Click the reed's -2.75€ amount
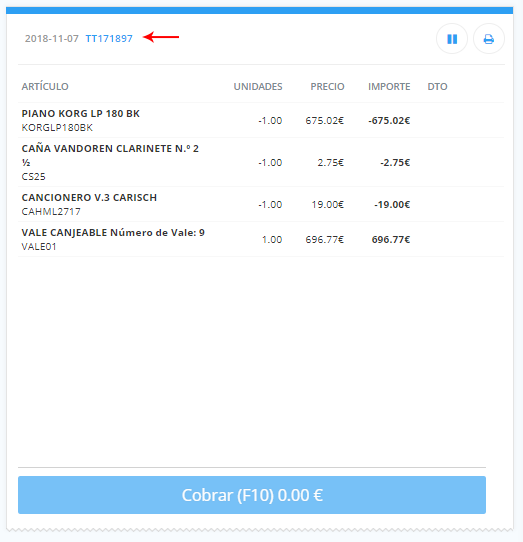 (395, 162)
